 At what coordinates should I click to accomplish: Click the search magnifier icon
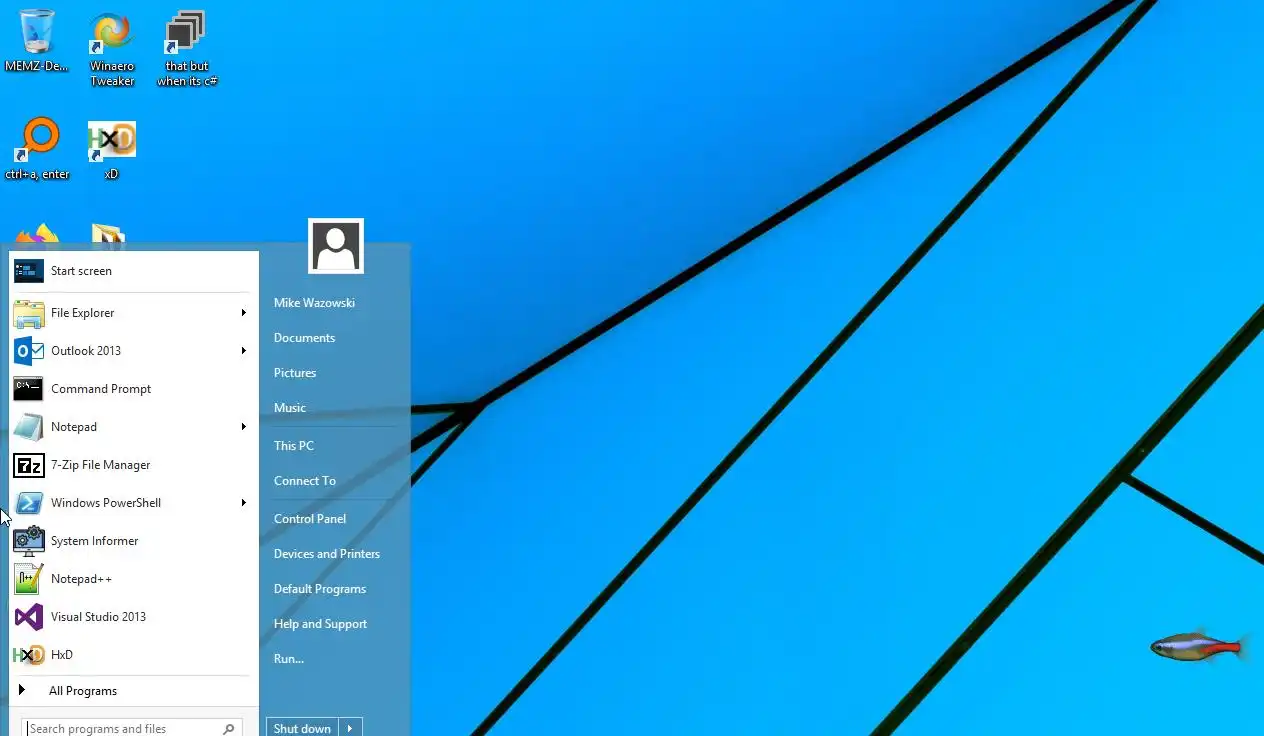(x=229, y=729)
